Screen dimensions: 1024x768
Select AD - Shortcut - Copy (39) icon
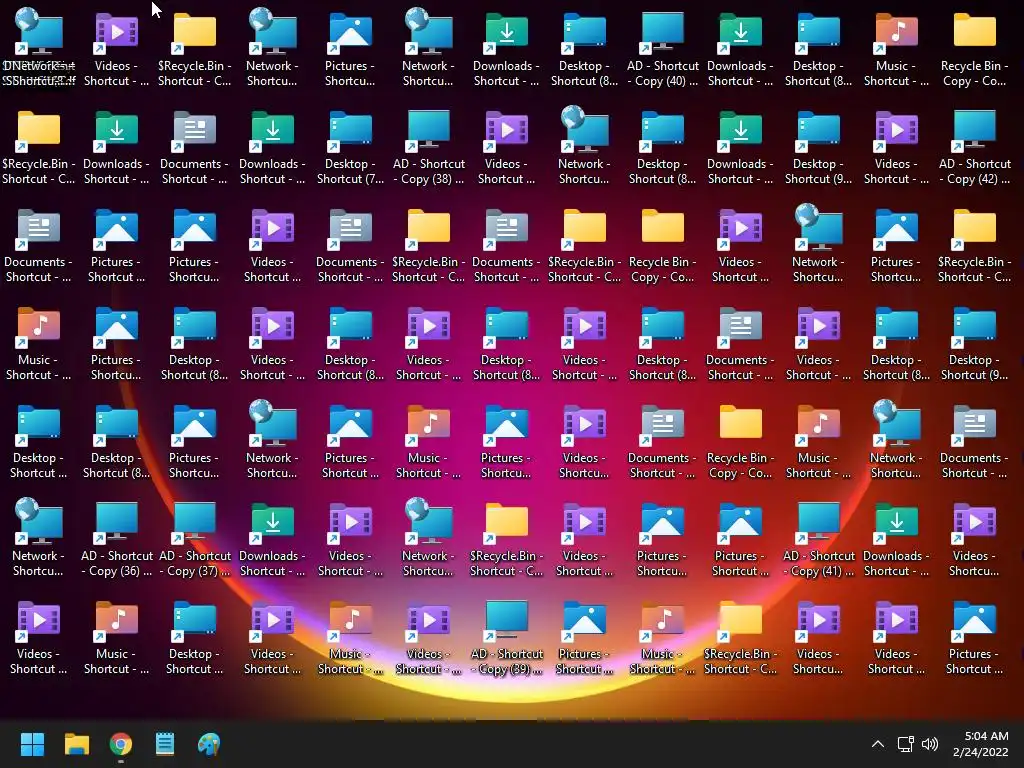coord(507,637)
